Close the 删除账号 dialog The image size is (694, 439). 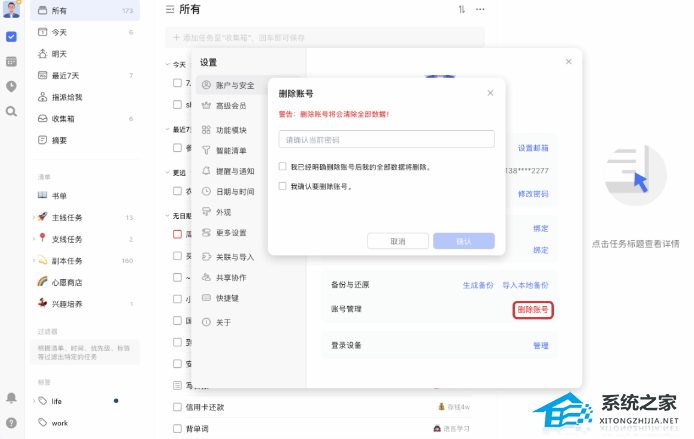pos(490,93)
